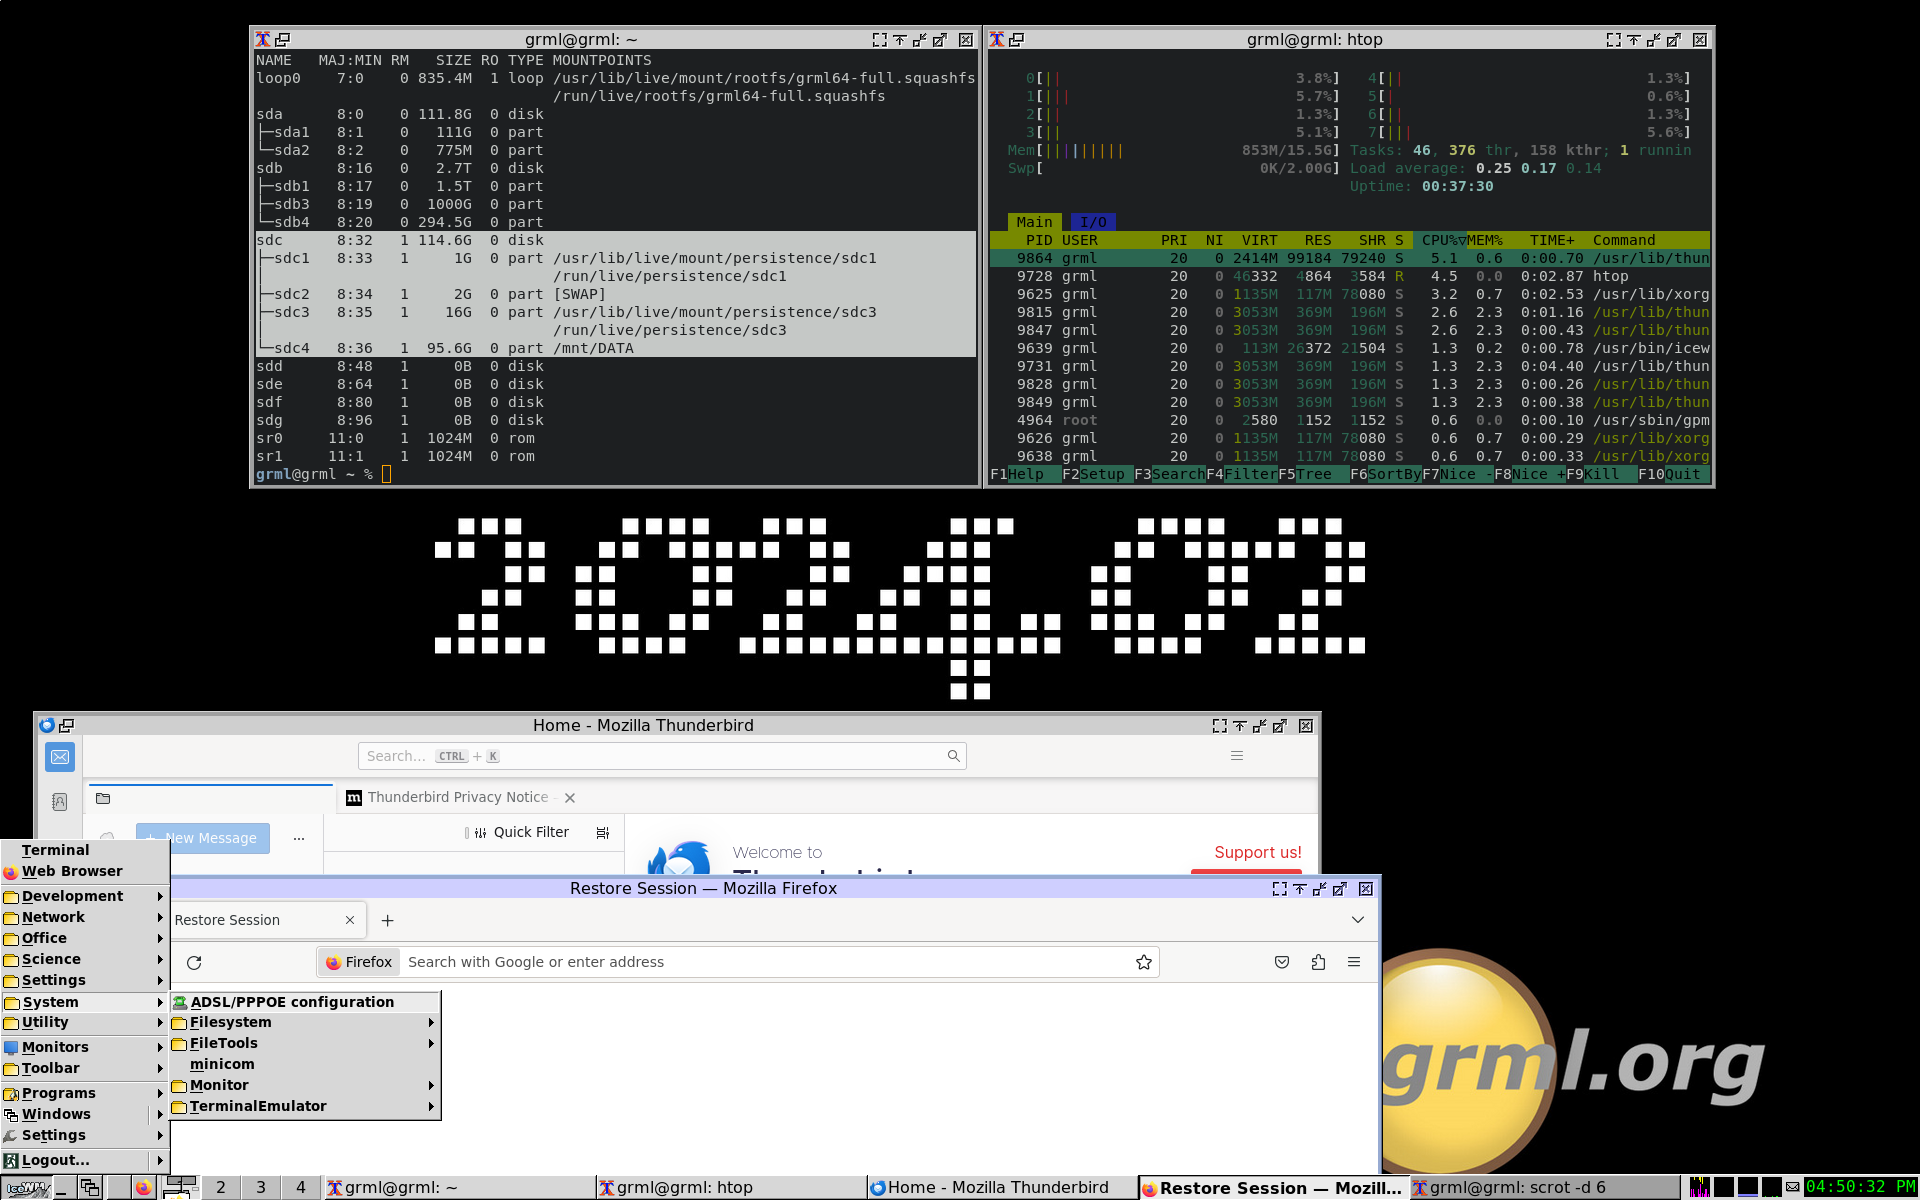The image size is (1920, 1200).
Task: Open Thunderbird Address Book icon
Action: (60, 802)
